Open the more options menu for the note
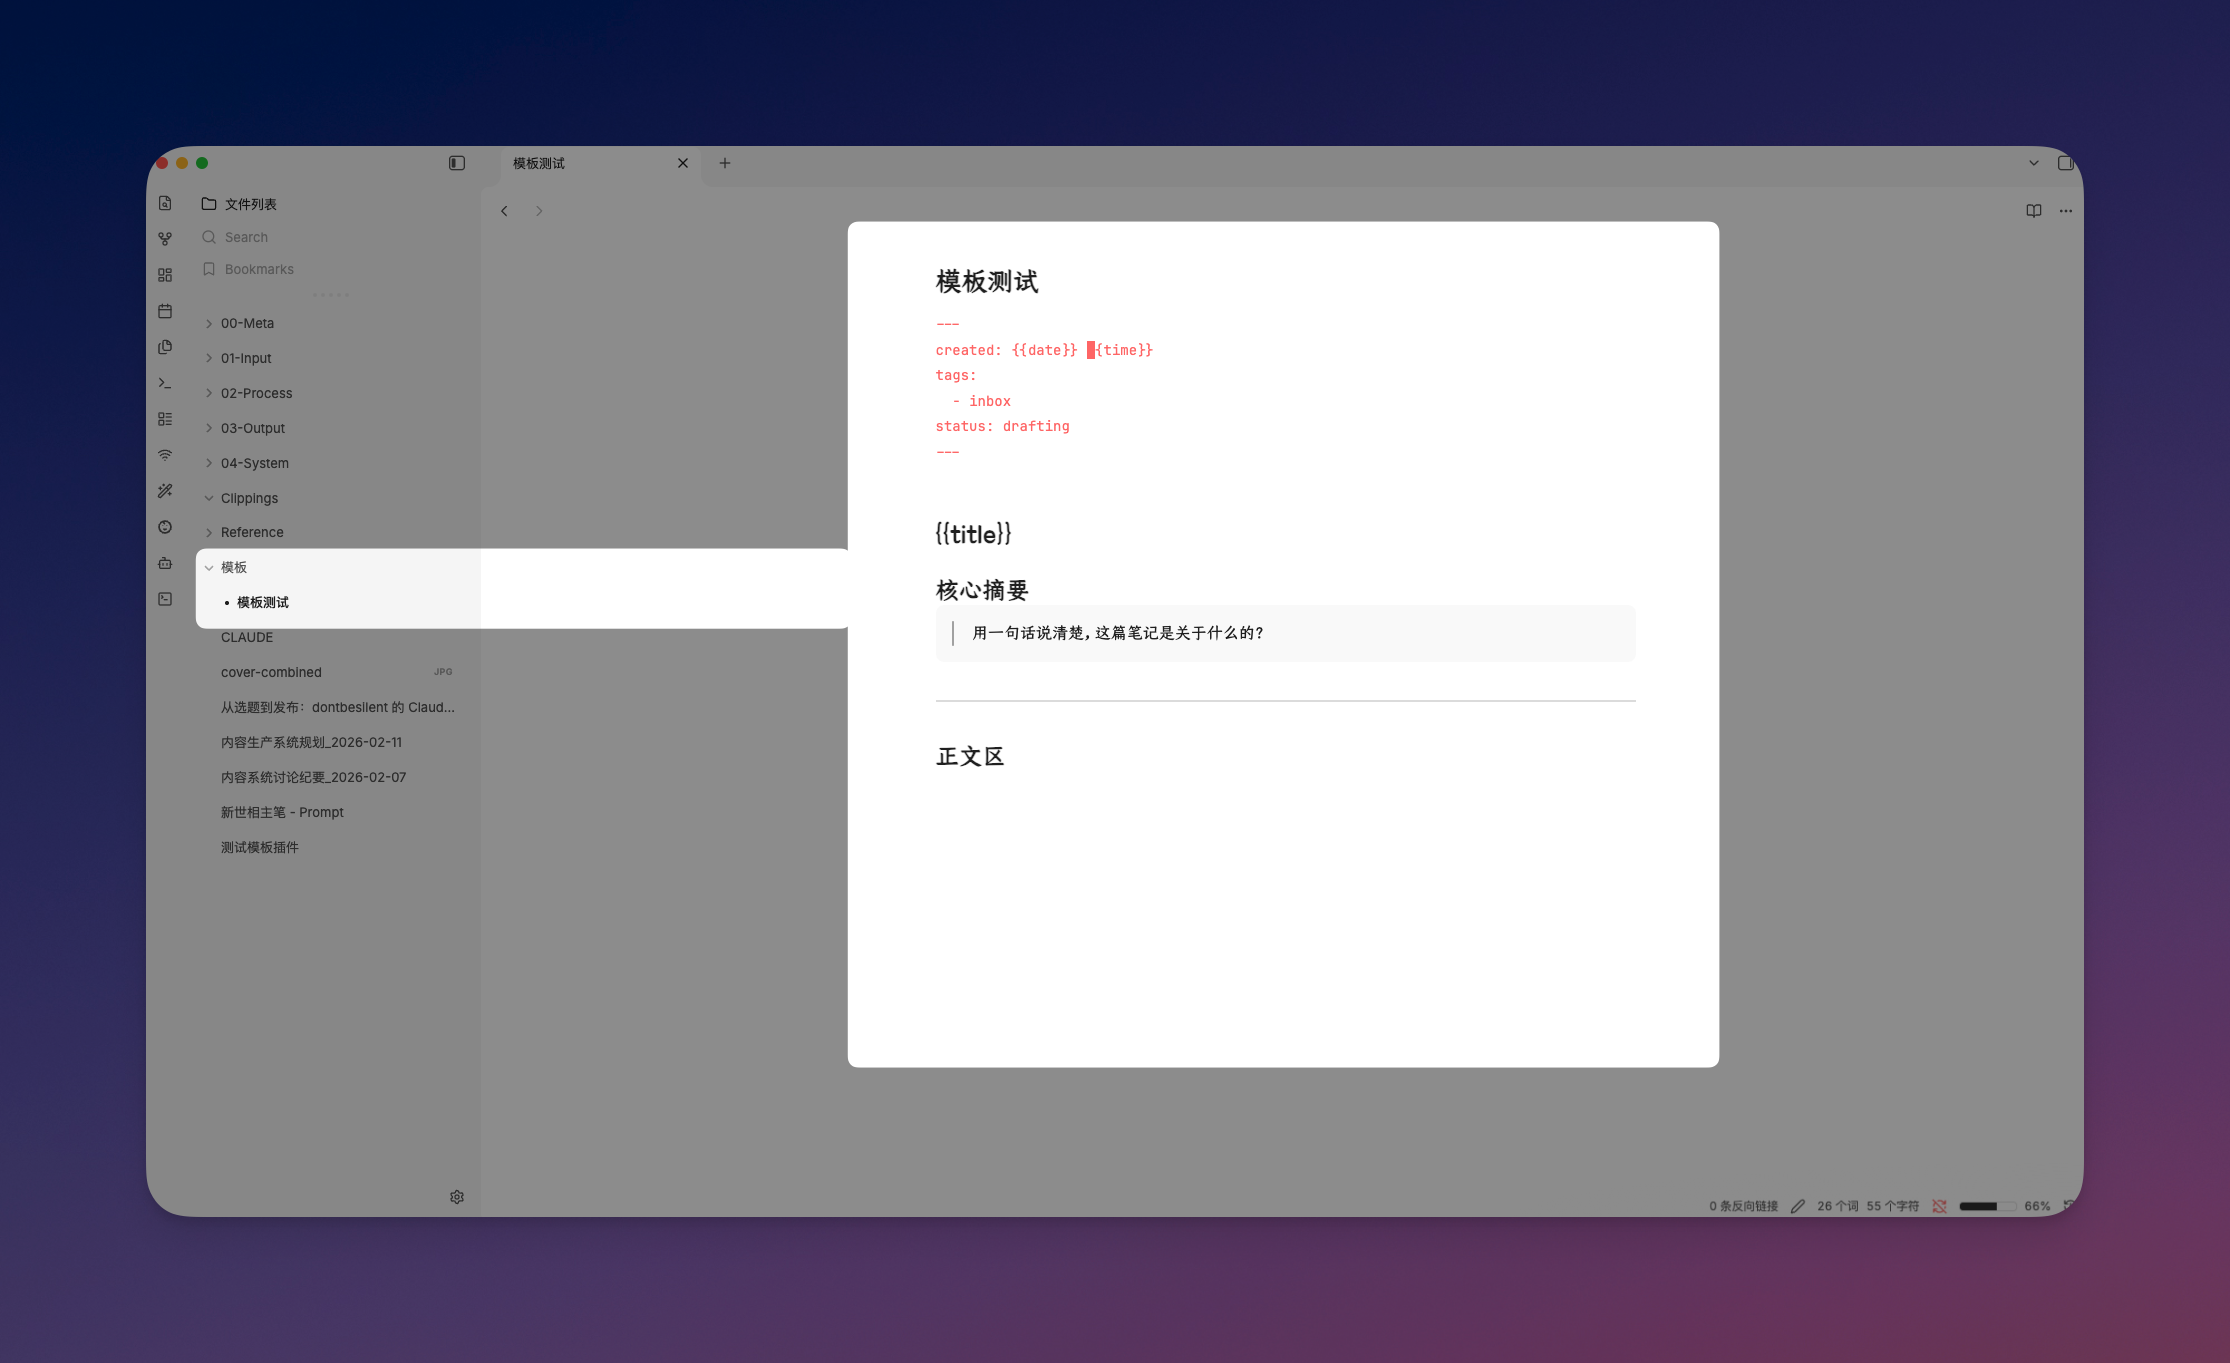Image resolution: width=2230 pixels, height=1363 pixels. (2066, 210)
